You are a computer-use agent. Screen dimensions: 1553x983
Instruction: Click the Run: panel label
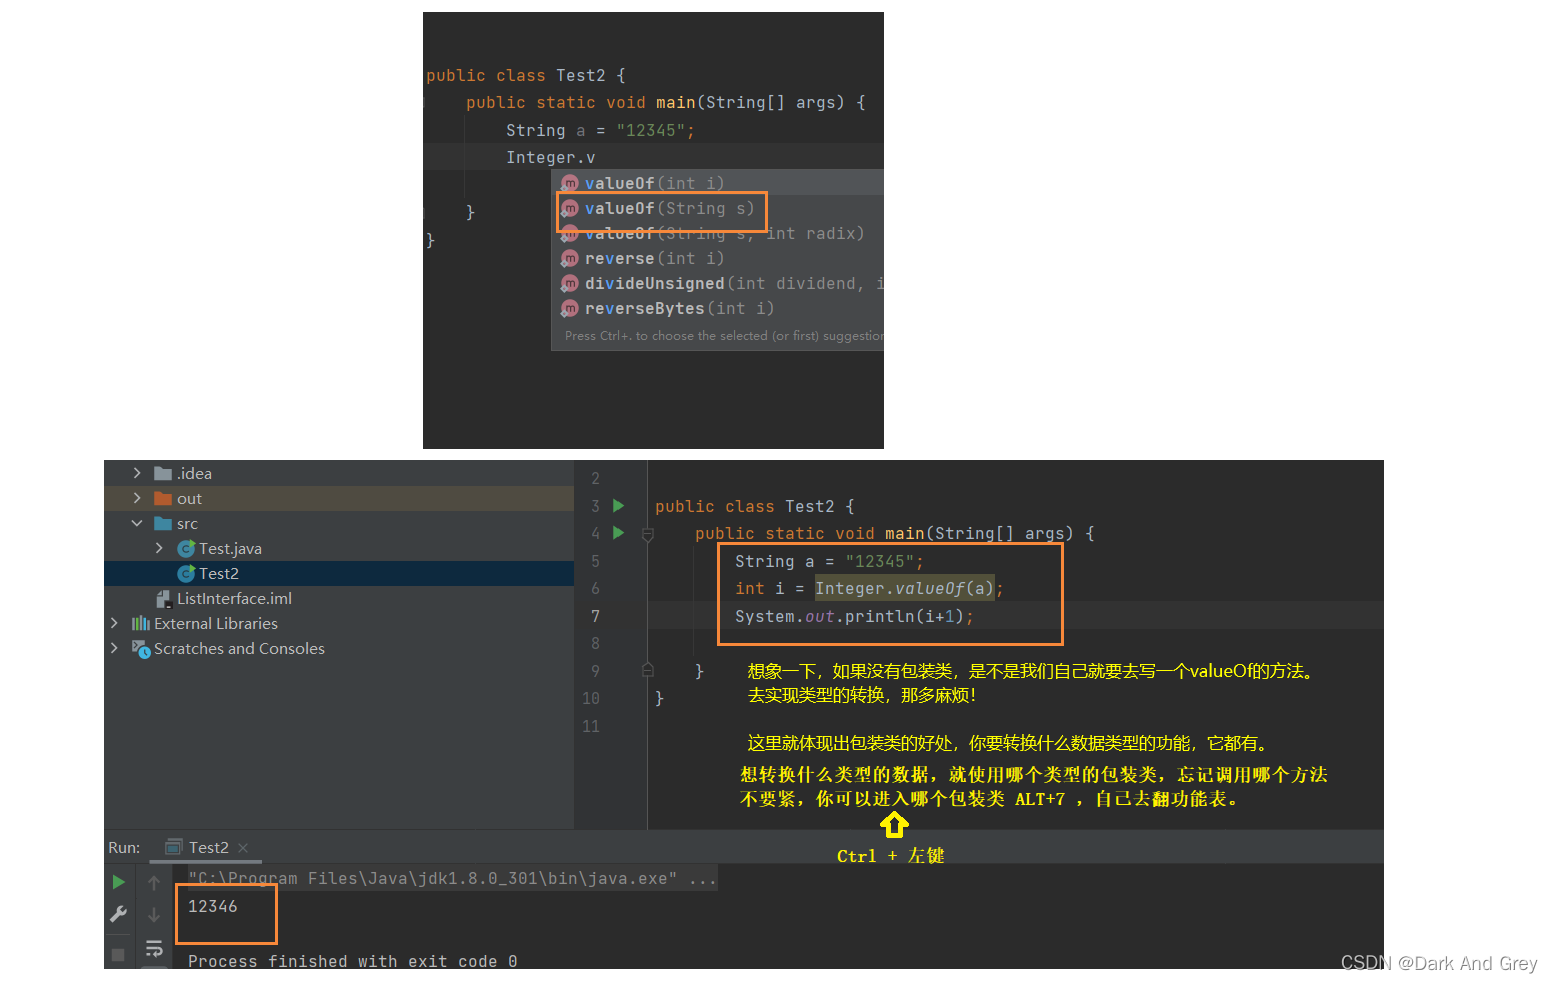pos(124,847)
